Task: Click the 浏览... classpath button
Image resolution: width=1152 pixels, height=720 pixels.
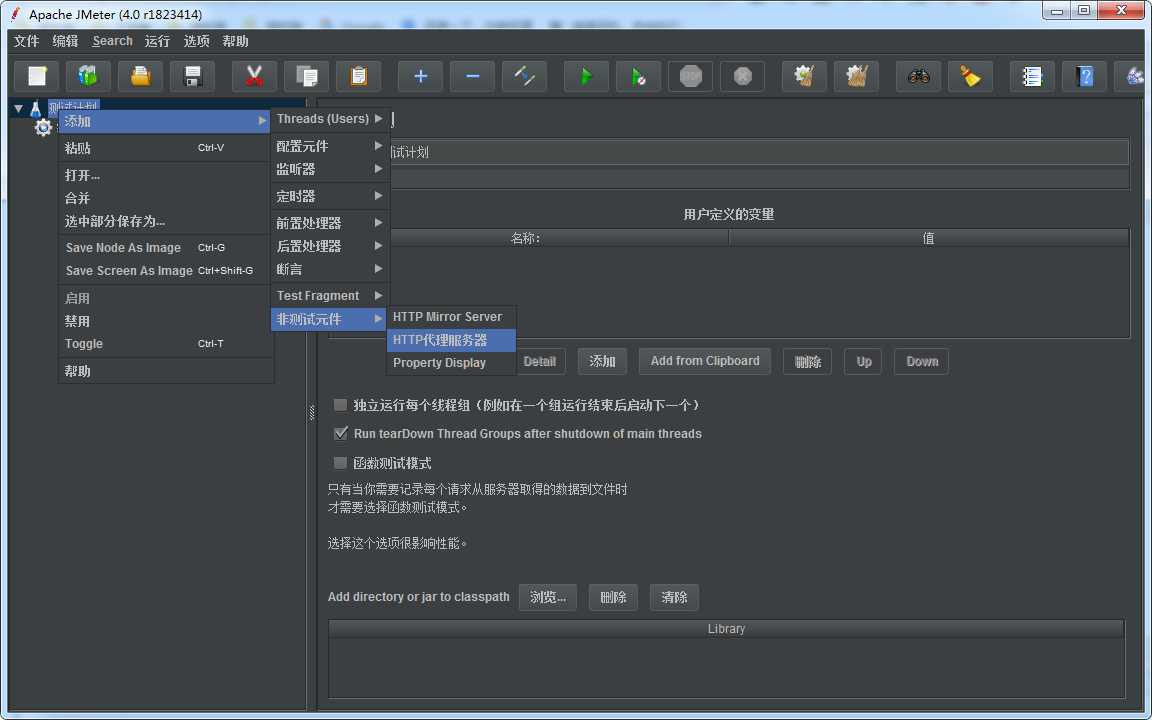Action: [547, 597]
